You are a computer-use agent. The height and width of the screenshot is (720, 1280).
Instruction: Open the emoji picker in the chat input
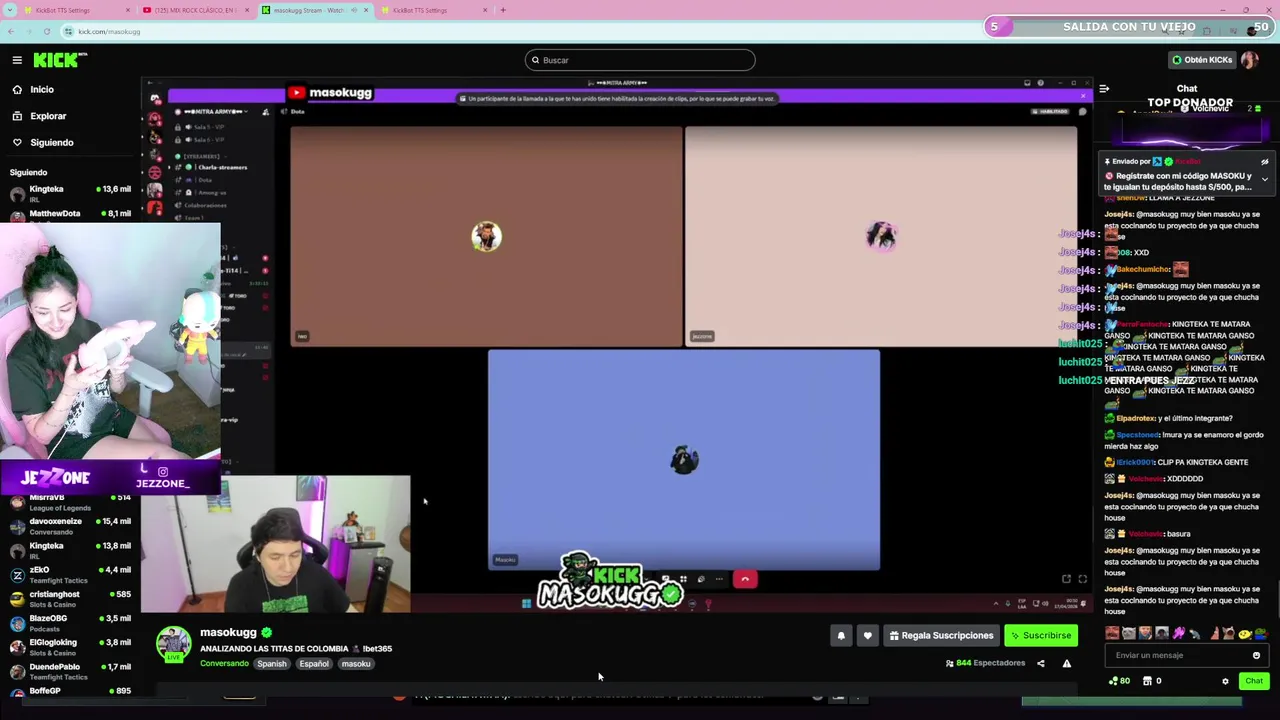tap(1256, 655)
